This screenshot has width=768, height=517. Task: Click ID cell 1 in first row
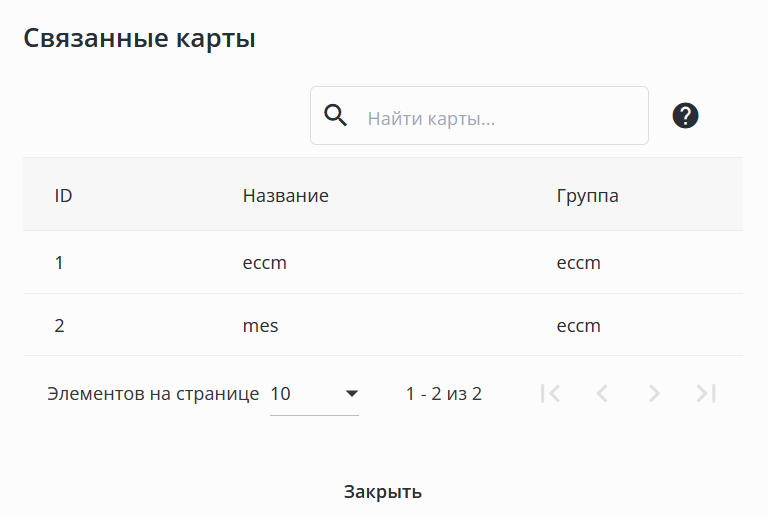(x=59, y=263)
